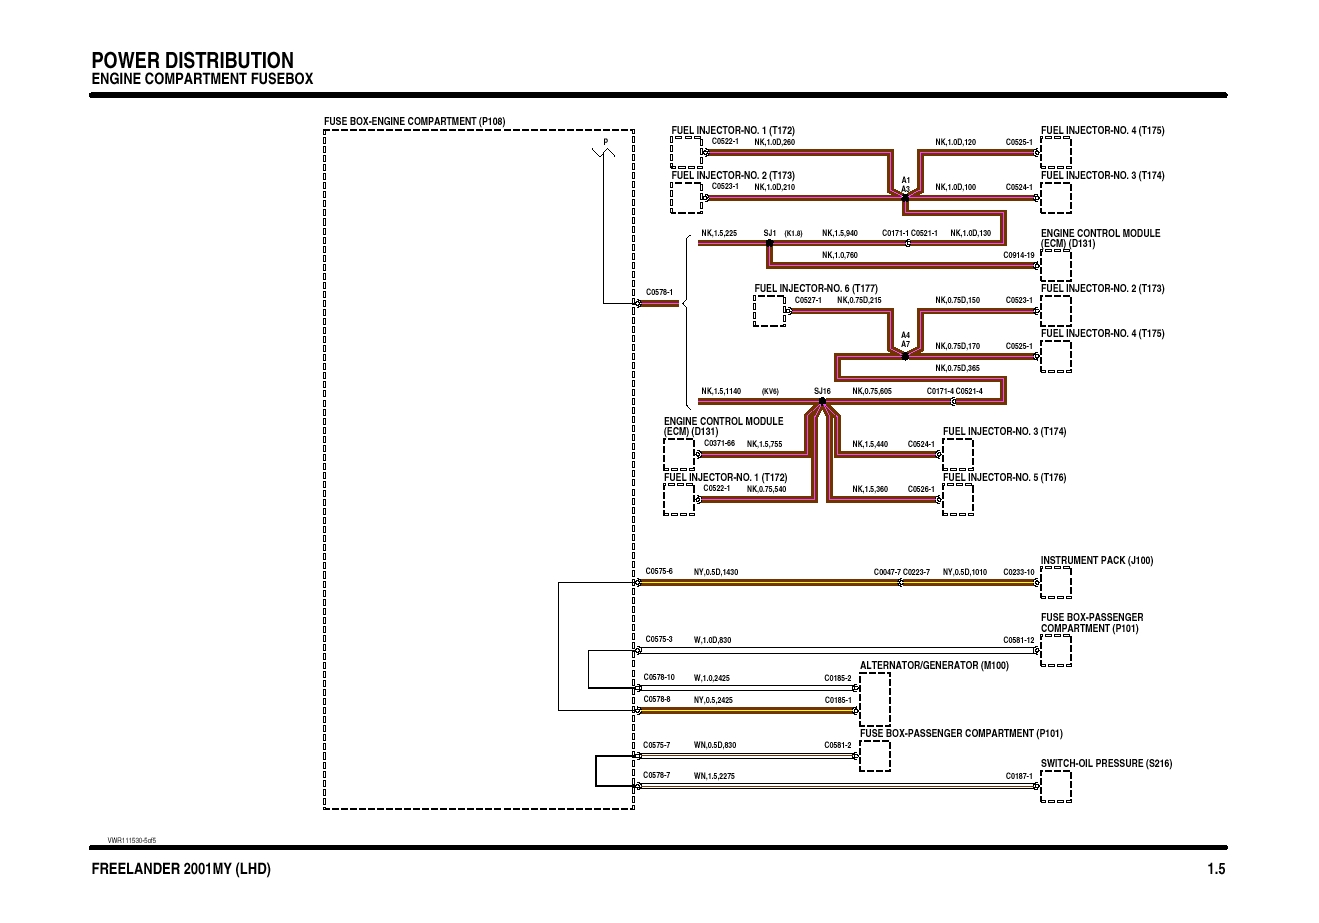This screenshot has width=1319, height=923.
Task: Select wire label W,1.0,2425
Action: 712,678
